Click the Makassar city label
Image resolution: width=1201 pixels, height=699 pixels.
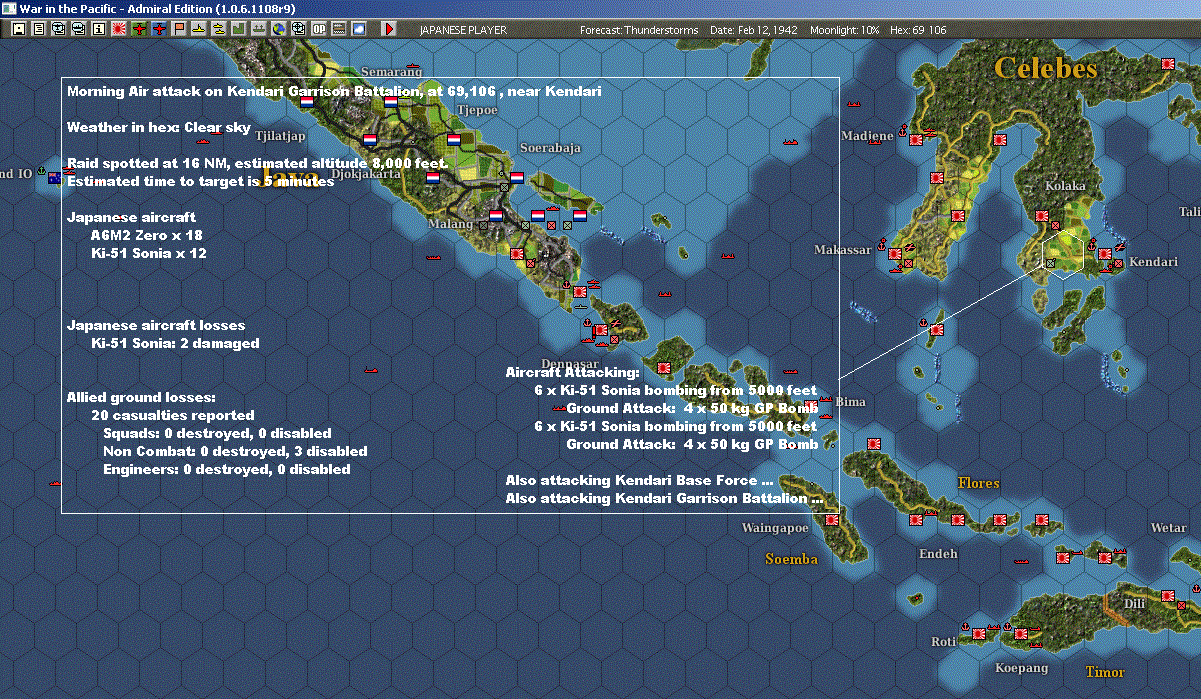pyautogui.click(x=842, y=250)
